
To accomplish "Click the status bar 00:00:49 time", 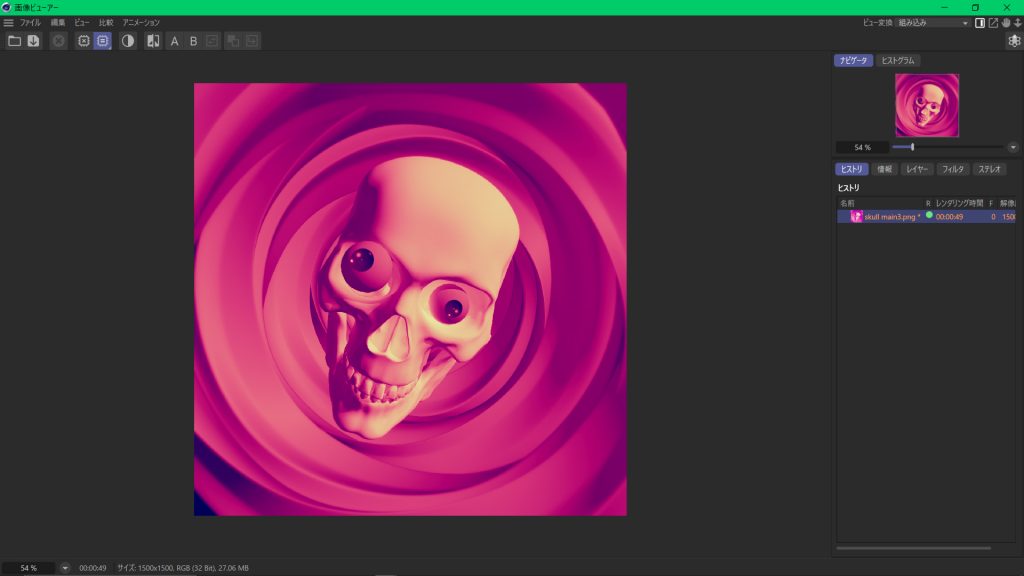I will pyautogui.click(x=93, y=568).
